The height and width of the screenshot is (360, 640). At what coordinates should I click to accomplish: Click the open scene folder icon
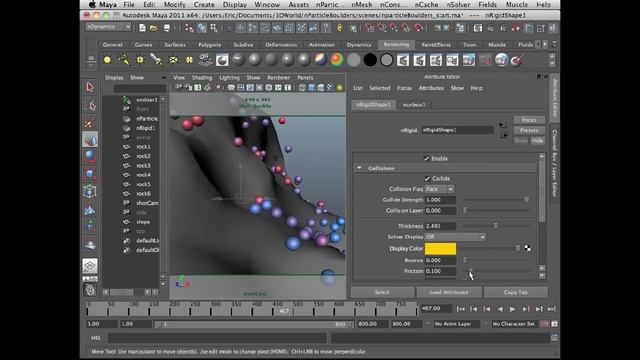tap(154, 28)
